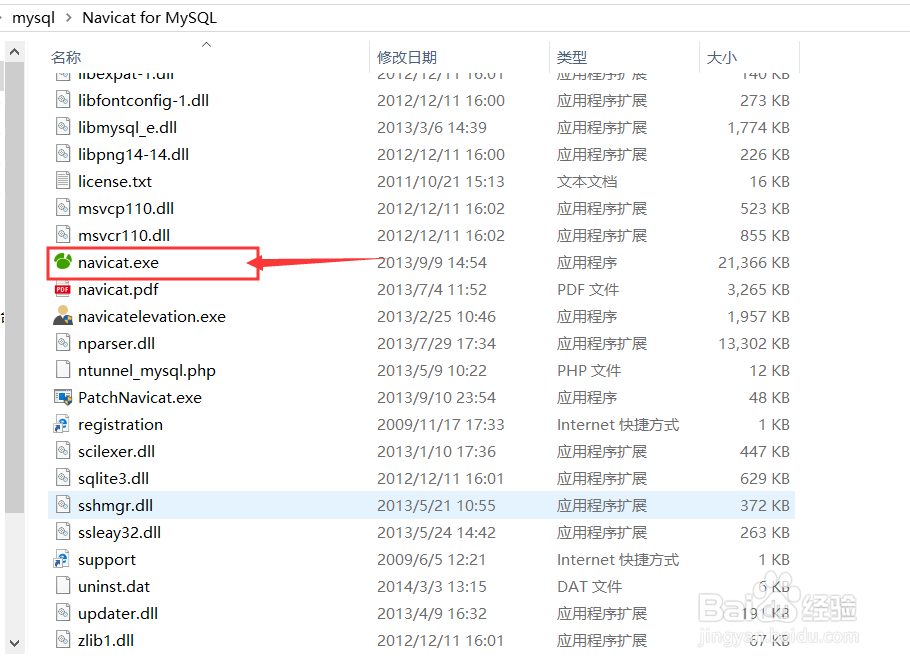Click the libfontconfig-1.dll file icon
This screenshot has height=668, width=910.
63,100
